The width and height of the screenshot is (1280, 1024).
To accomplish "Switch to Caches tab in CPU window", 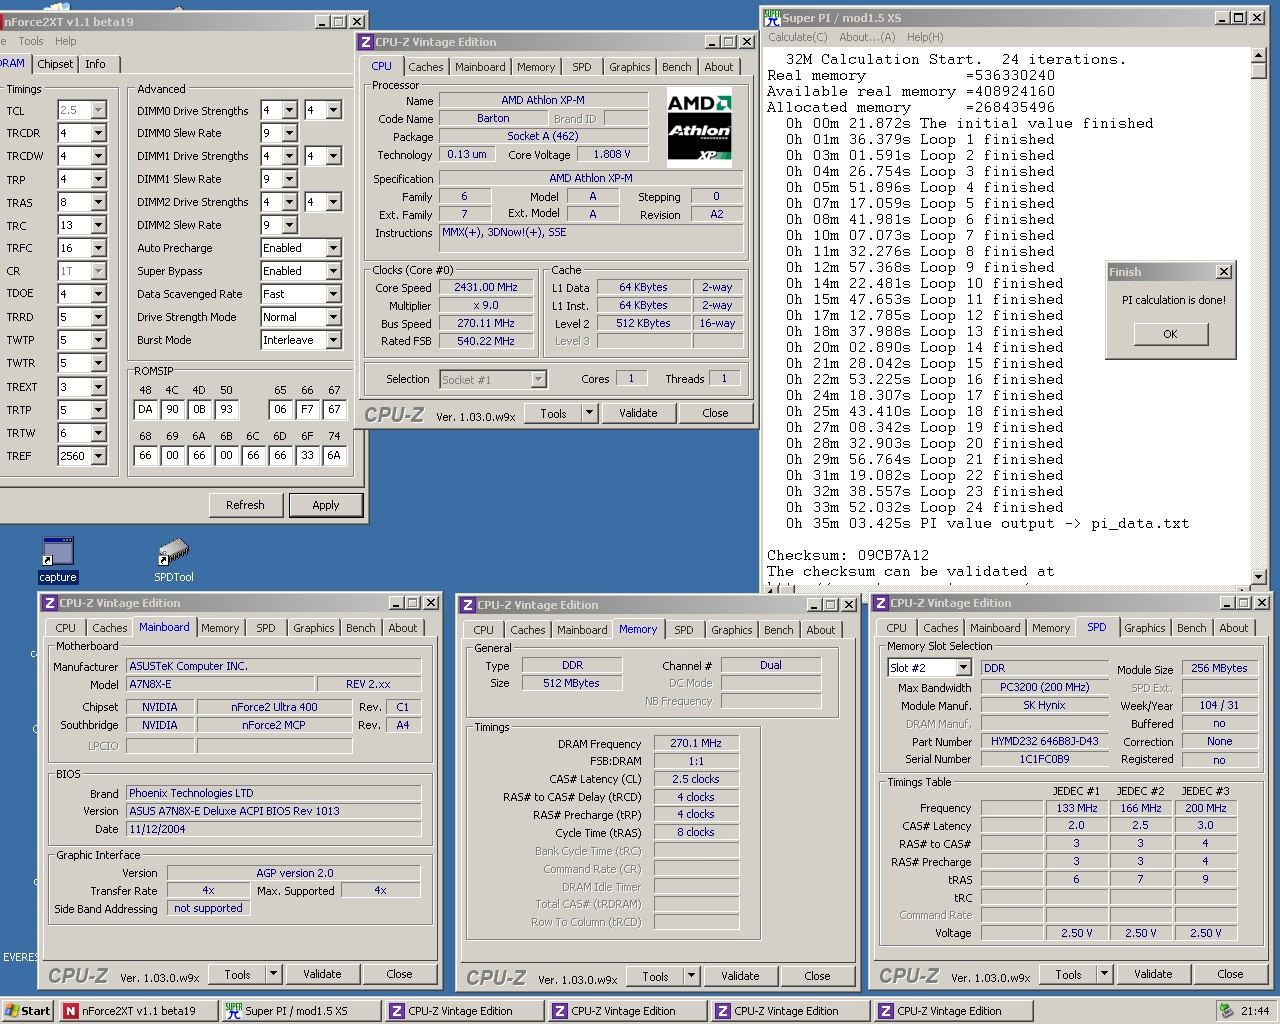I will coord(425,67).
